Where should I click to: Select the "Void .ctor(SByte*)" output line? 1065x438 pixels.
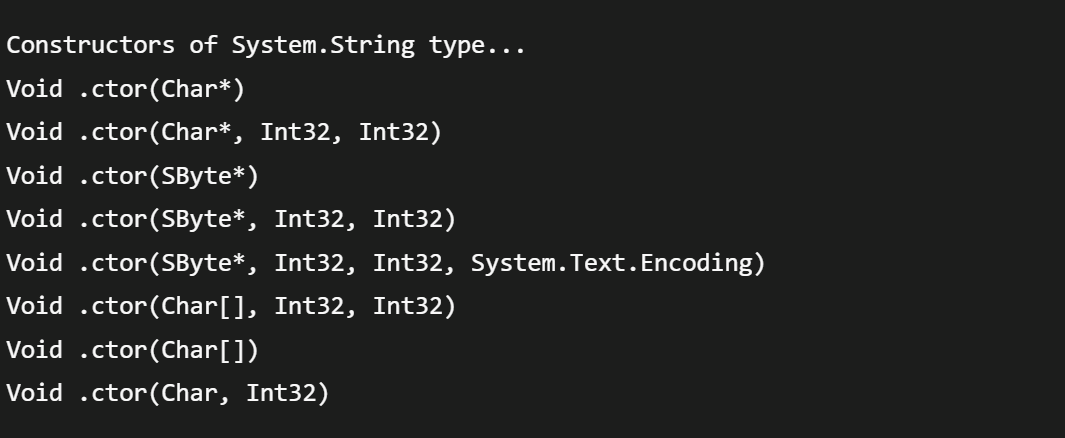133,176
